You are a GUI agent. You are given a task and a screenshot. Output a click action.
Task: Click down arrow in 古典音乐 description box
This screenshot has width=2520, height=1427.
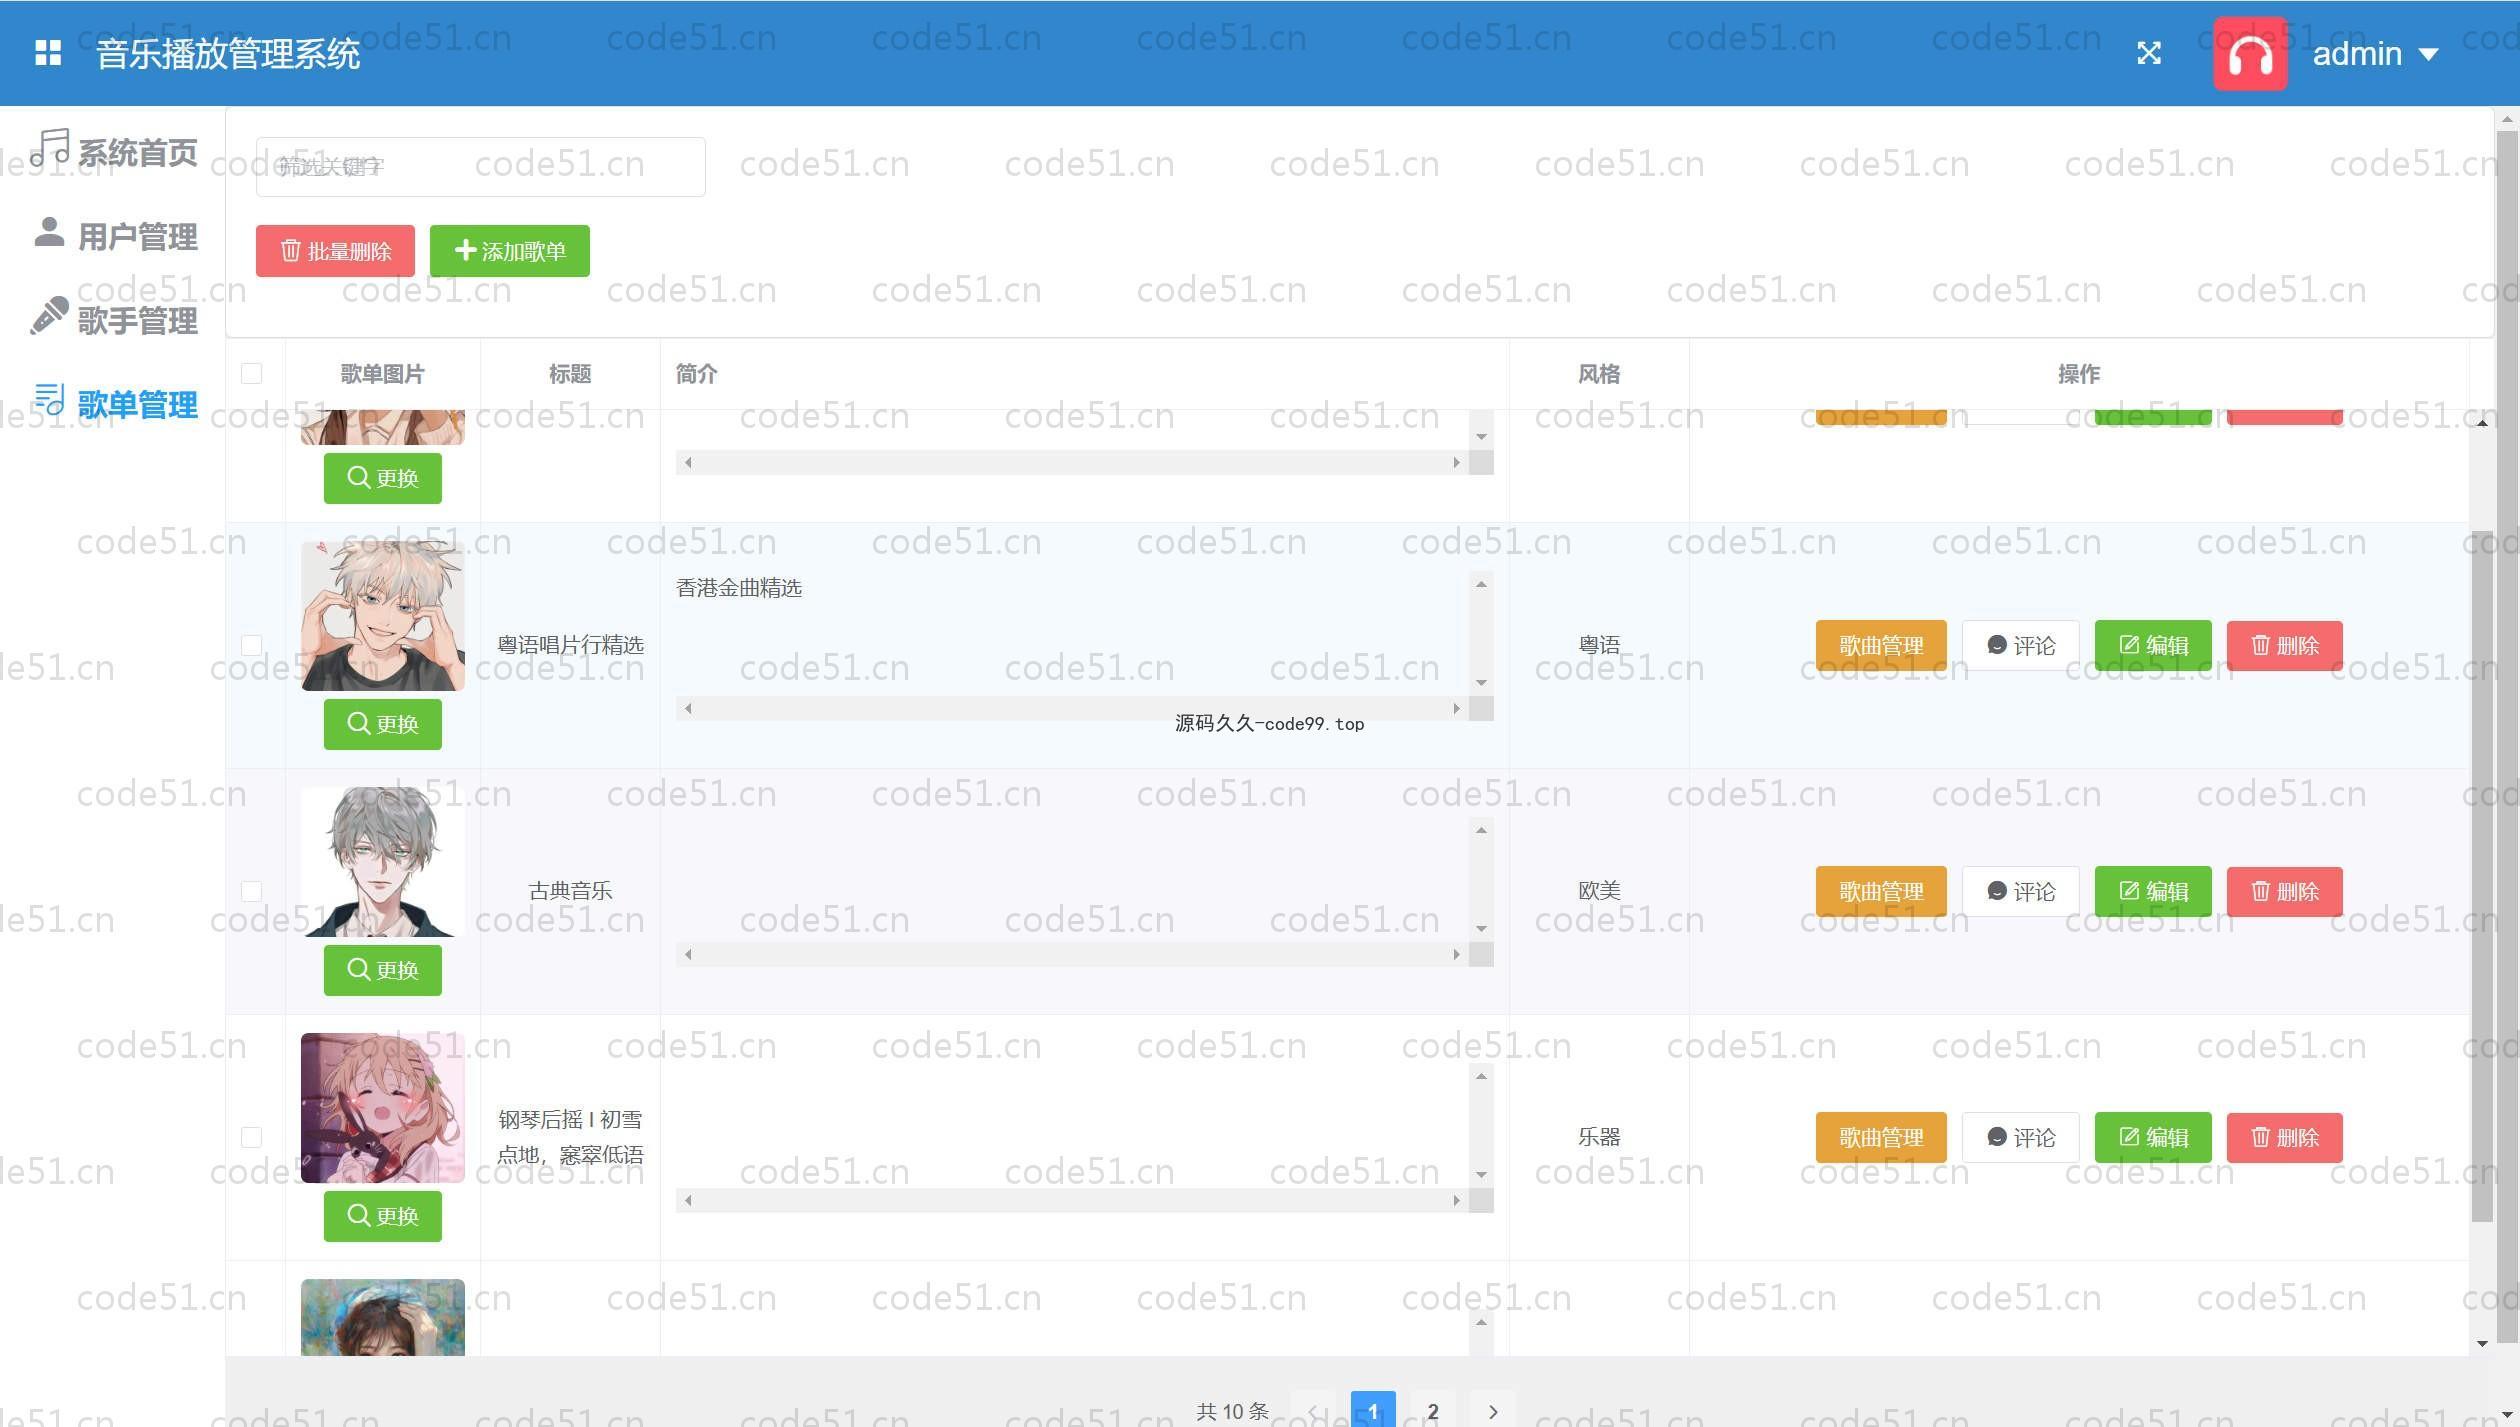[1481, 929]
